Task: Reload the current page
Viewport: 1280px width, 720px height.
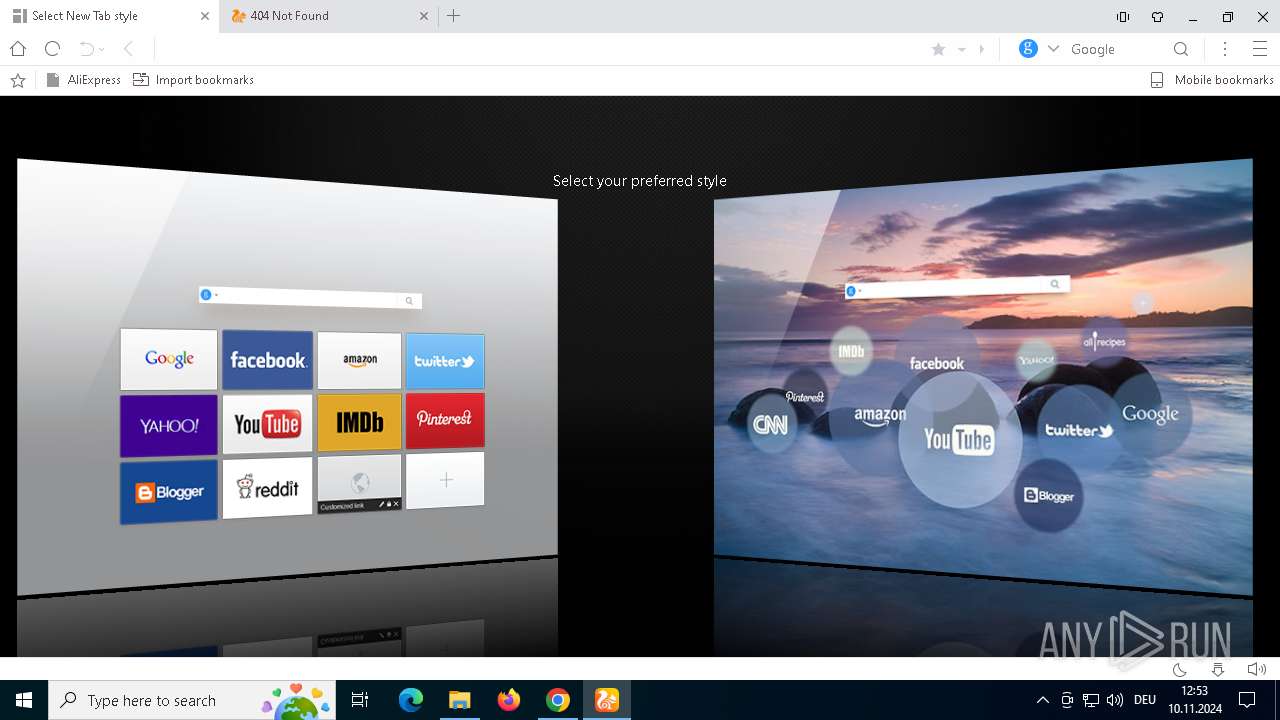Action: tap(53, 49)
